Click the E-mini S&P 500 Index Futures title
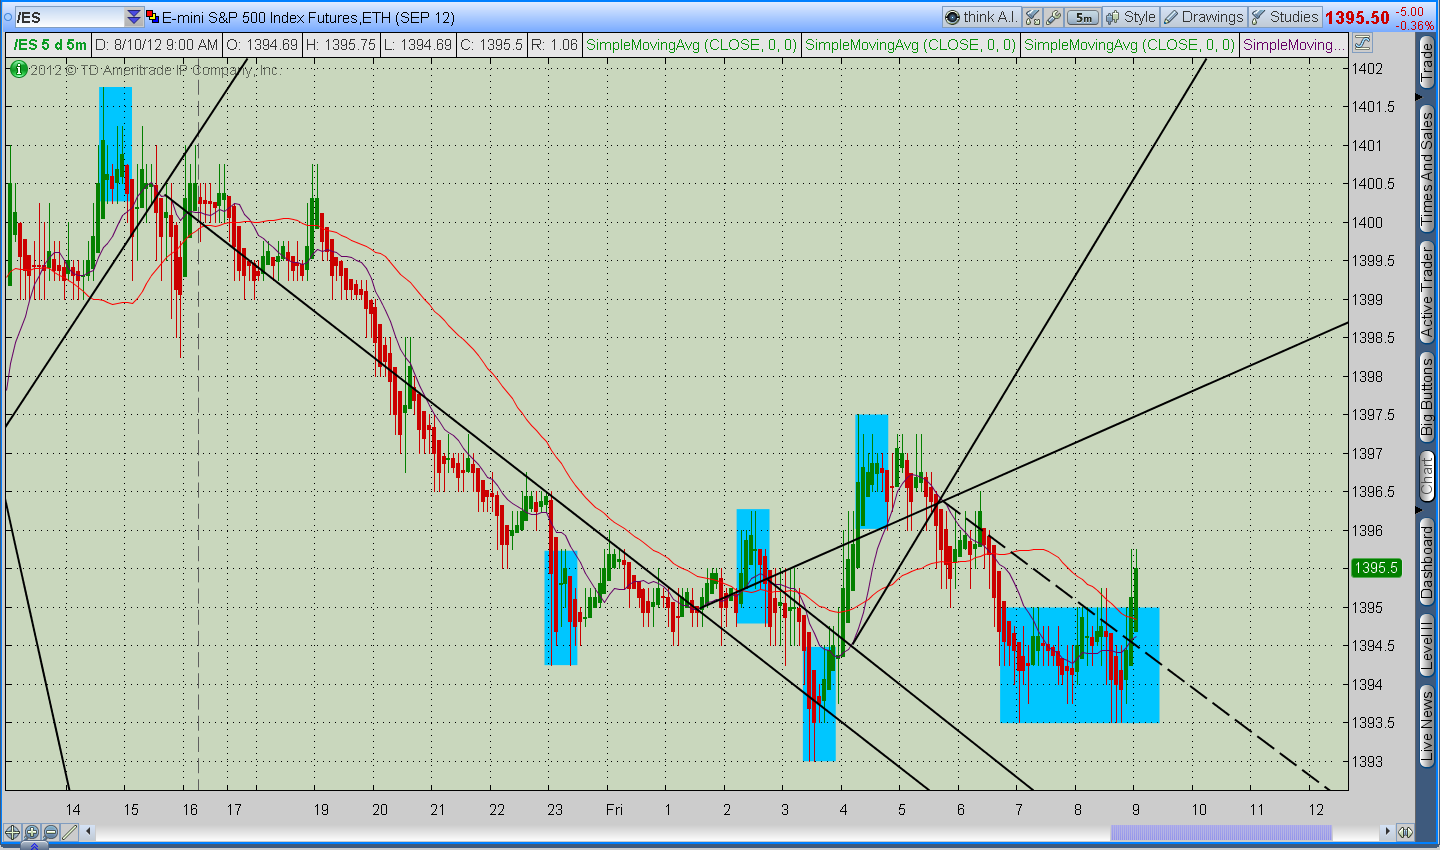Viewport: 1440px width, 850px height. (309, 17)
